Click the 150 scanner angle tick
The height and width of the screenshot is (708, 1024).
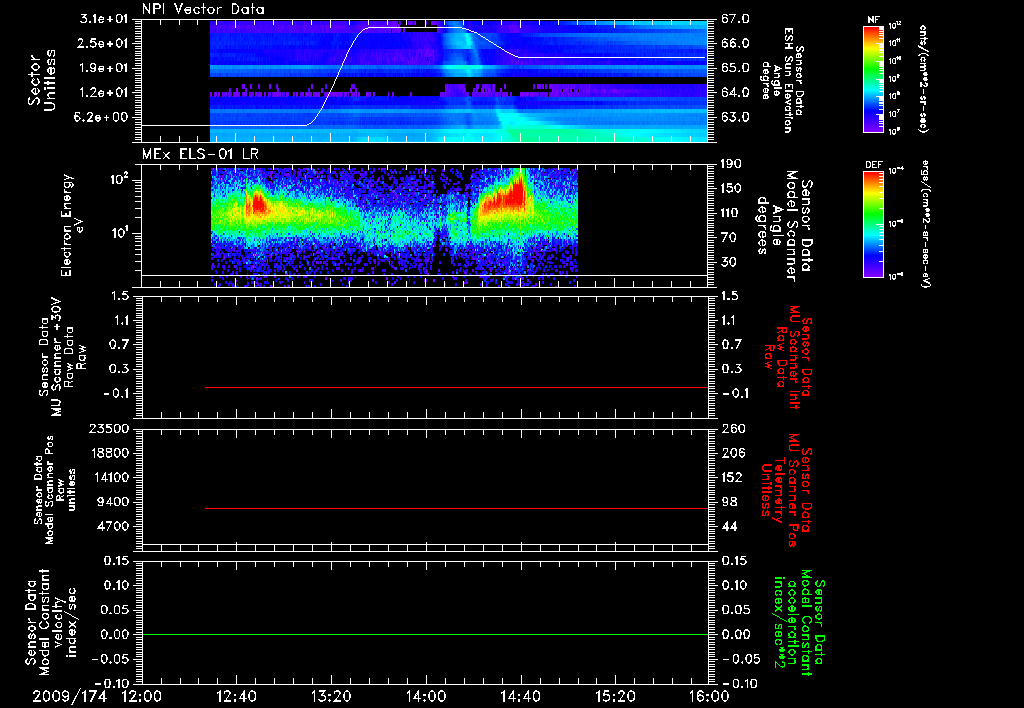click(x=731, y=189)
